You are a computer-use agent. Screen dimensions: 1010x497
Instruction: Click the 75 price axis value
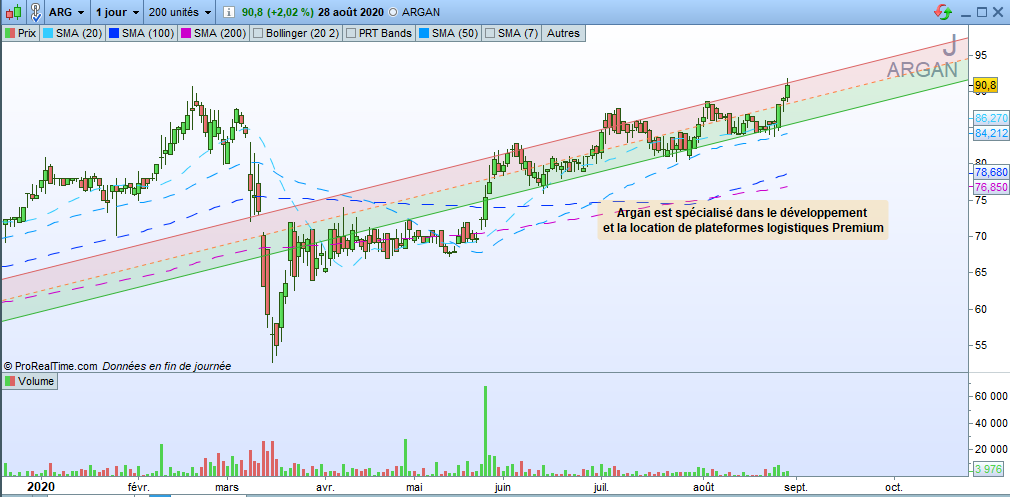click(981, 200)
